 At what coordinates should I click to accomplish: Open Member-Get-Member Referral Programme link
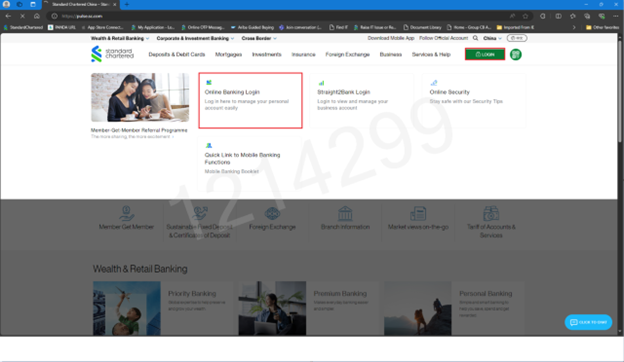point(139,130)
